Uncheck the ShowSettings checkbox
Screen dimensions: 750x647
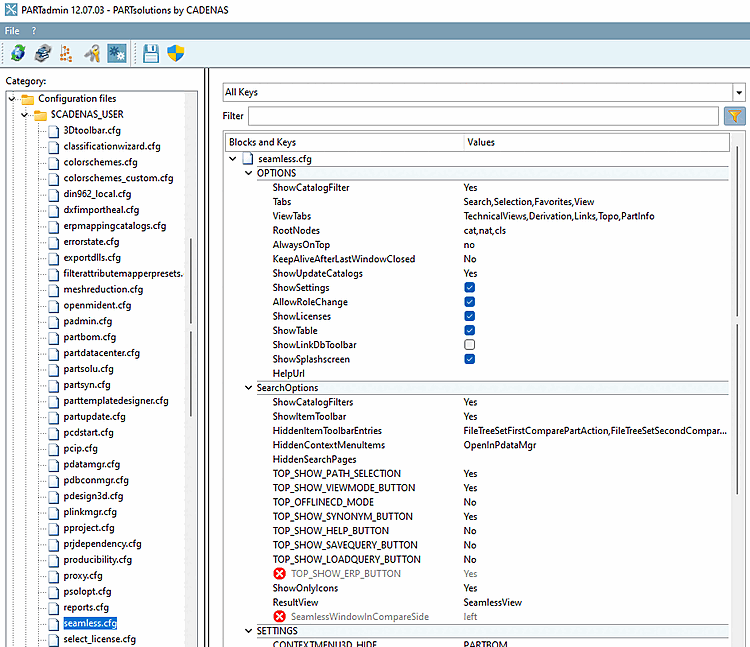[469, 288]
